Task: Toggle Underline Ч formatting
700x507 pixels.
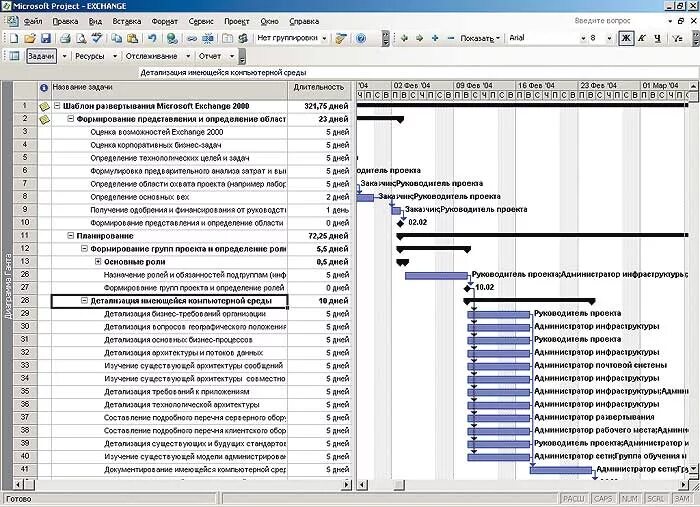Action: (657, 38)
